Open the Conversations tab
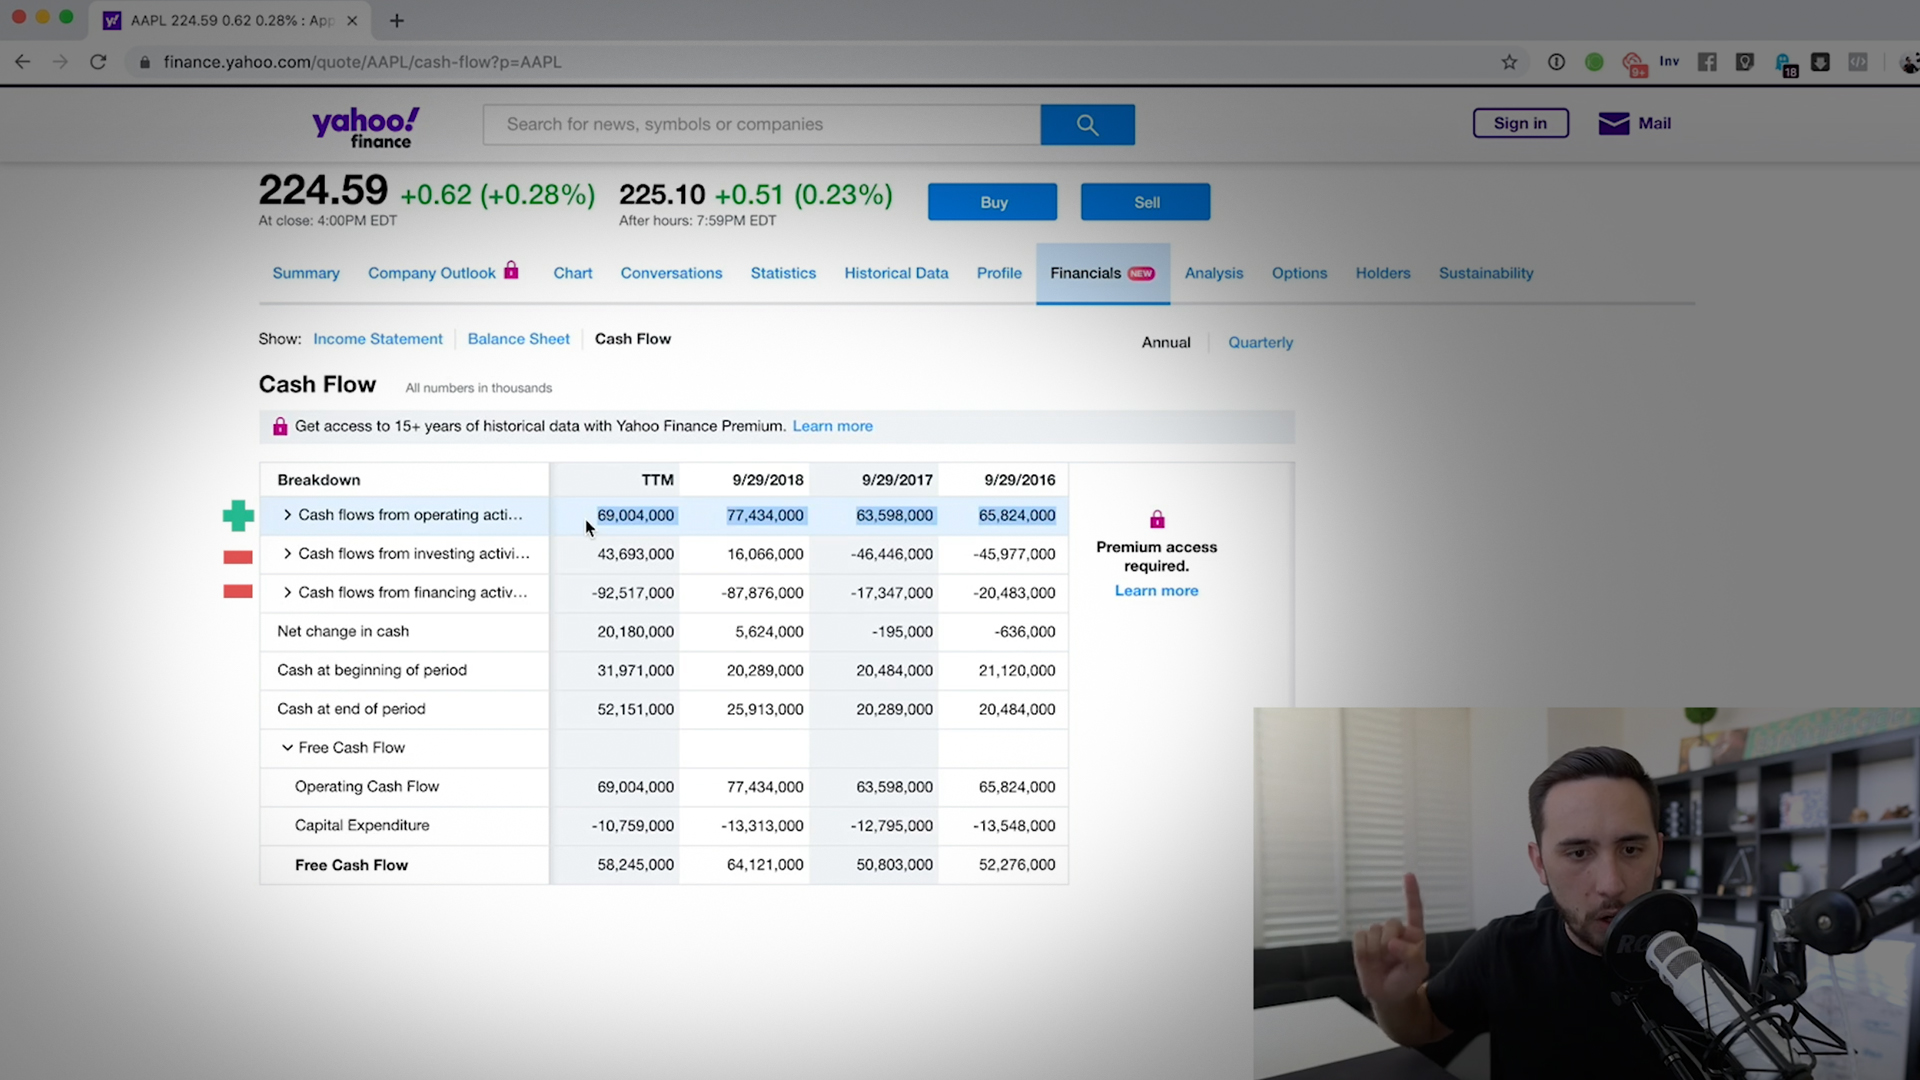The image size is (1920, 1080). pos(671,273)
